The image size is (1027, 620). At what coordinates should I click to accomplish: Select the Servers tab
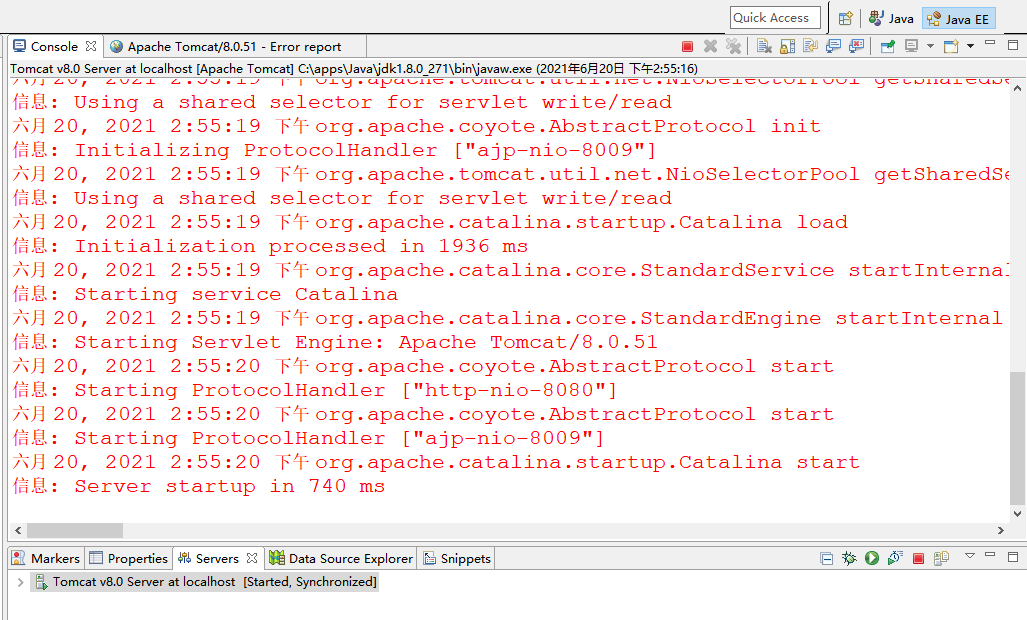217,558
